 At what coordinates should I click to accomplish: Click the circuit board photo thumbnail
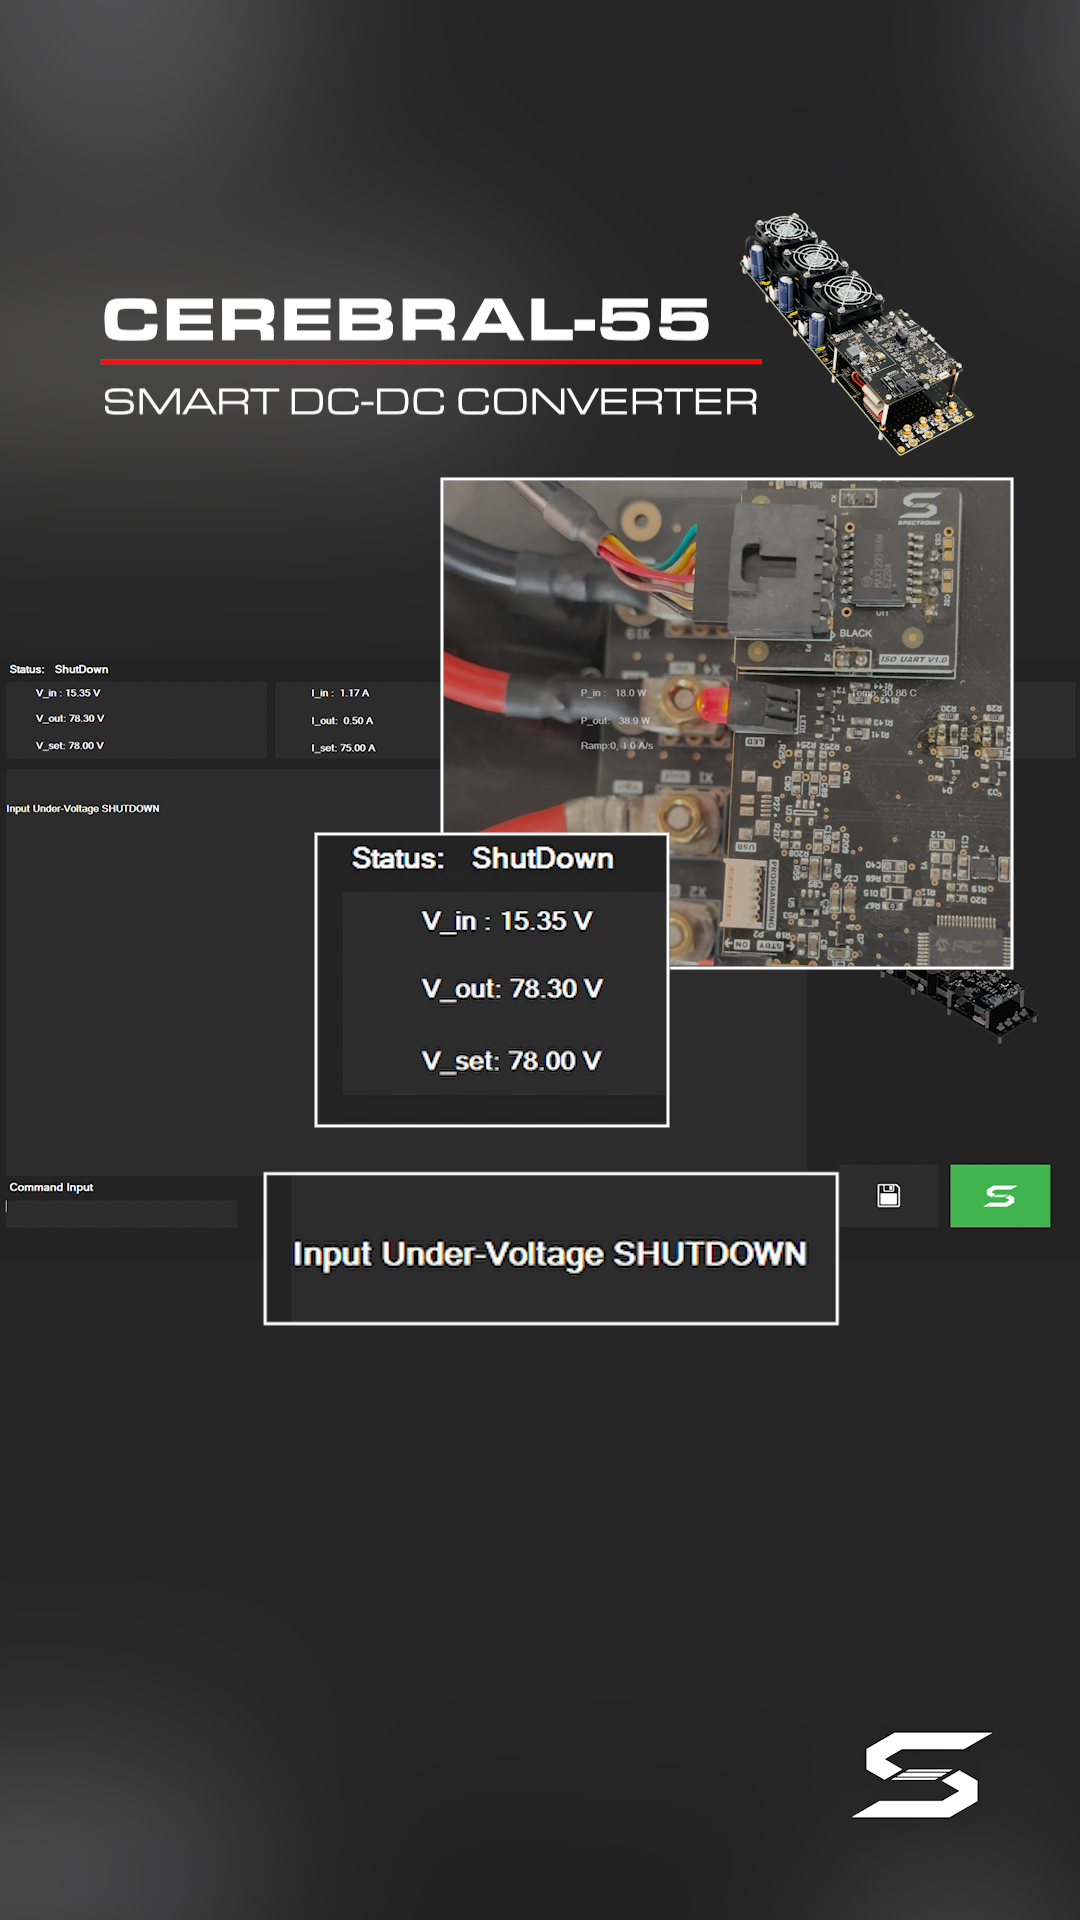click(727, 723)
